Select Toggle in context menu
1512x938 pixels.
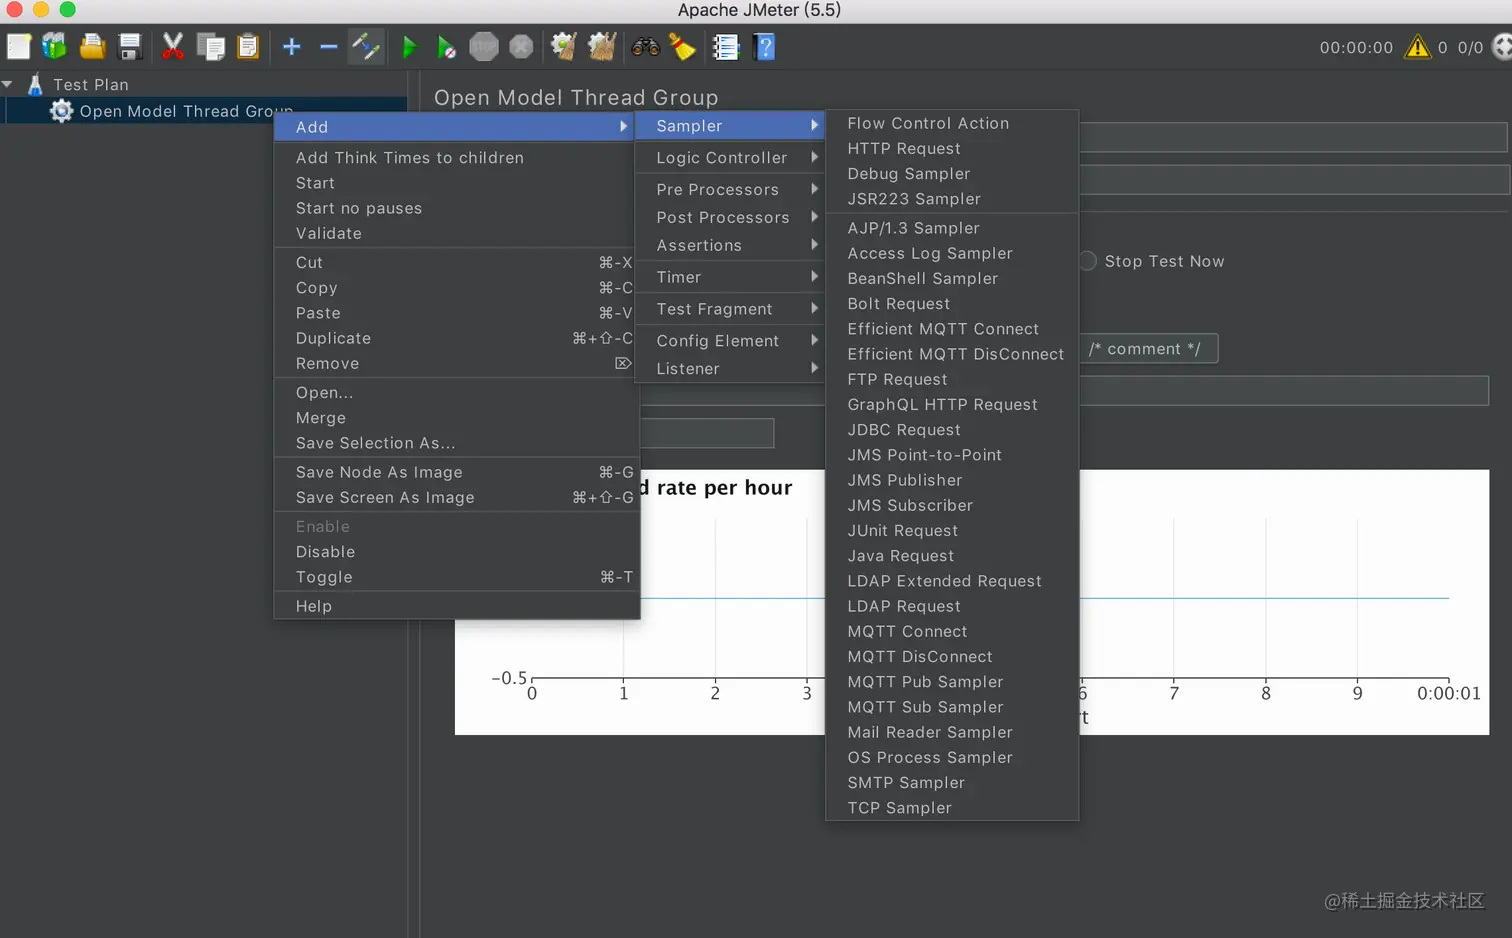click(457, 577)
